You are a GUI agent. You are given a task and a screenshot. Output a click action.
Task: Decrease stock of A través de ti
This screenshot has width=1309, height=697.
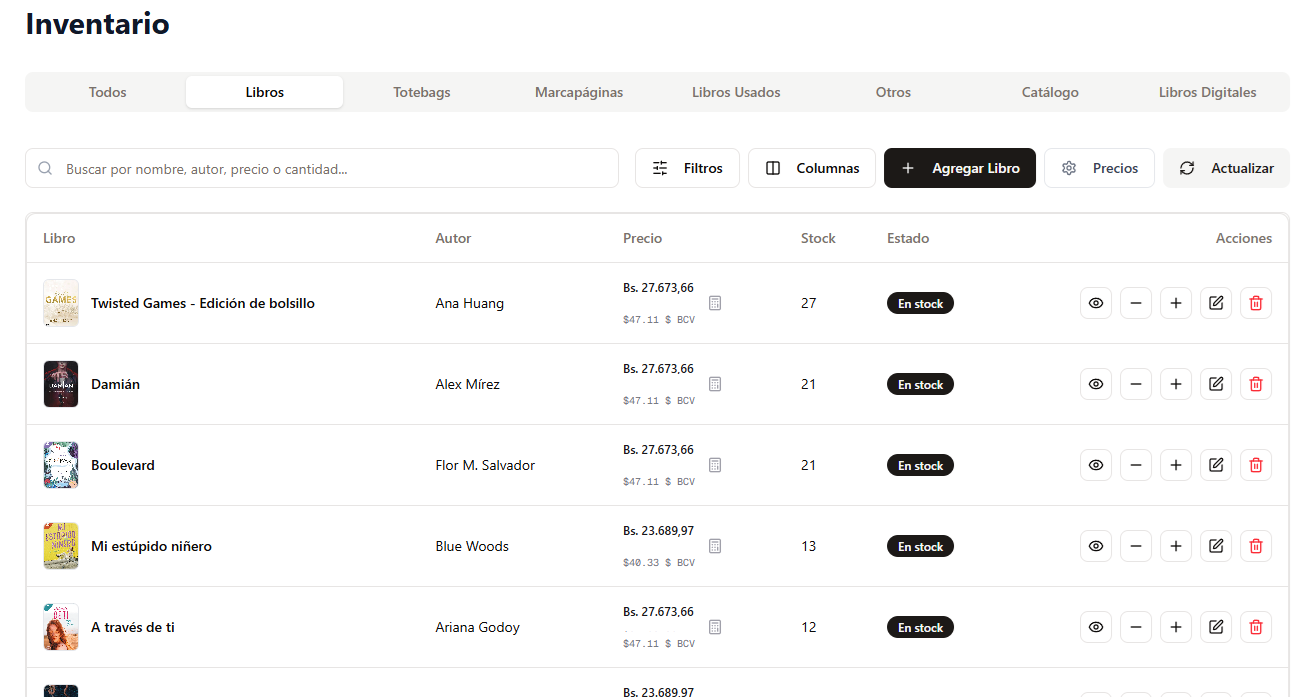tap(1136, 627)
